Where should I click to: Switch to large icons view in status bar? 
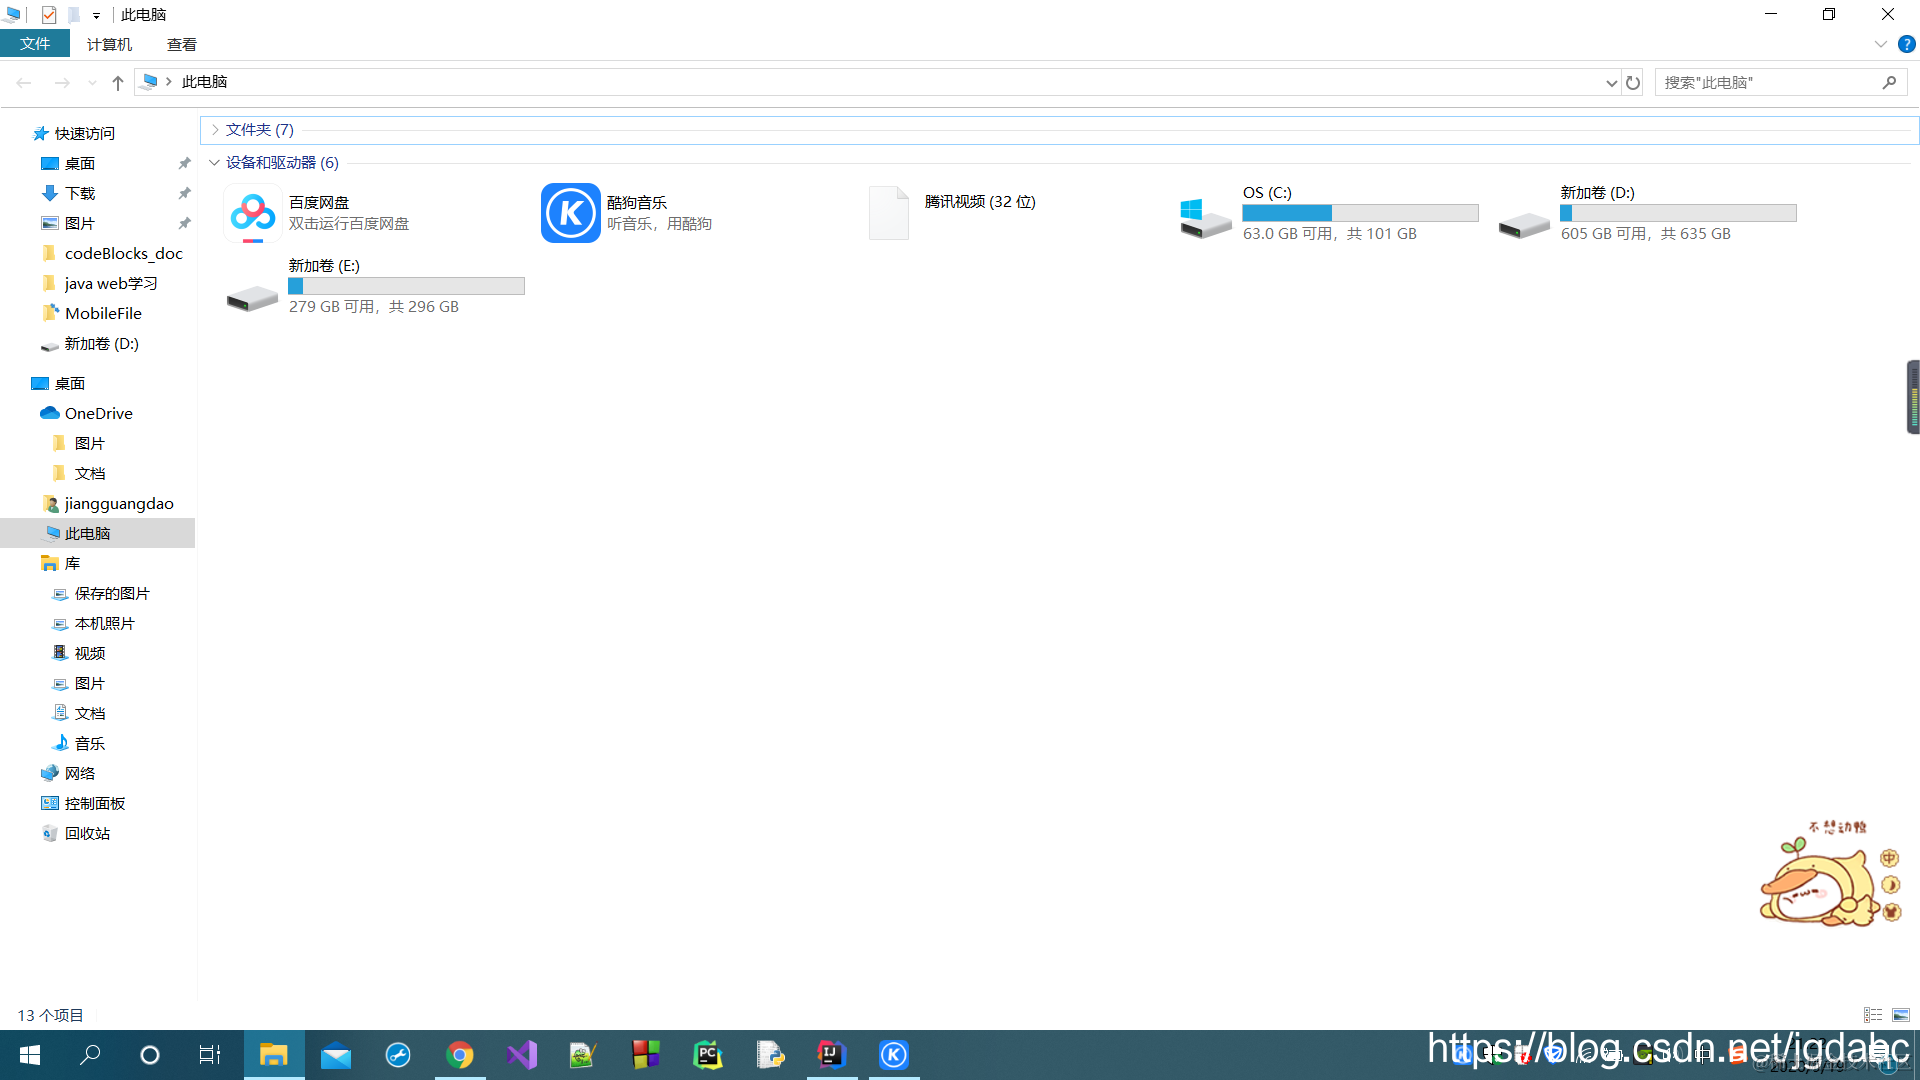coord(1901,1015)
